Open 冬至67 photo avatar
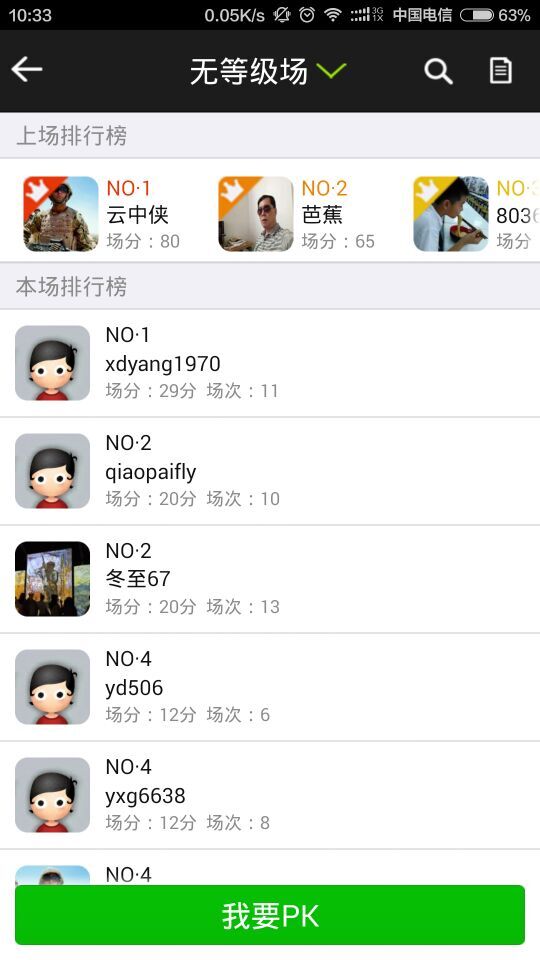This screenshot has height=960, width=540. pos(53,579)
